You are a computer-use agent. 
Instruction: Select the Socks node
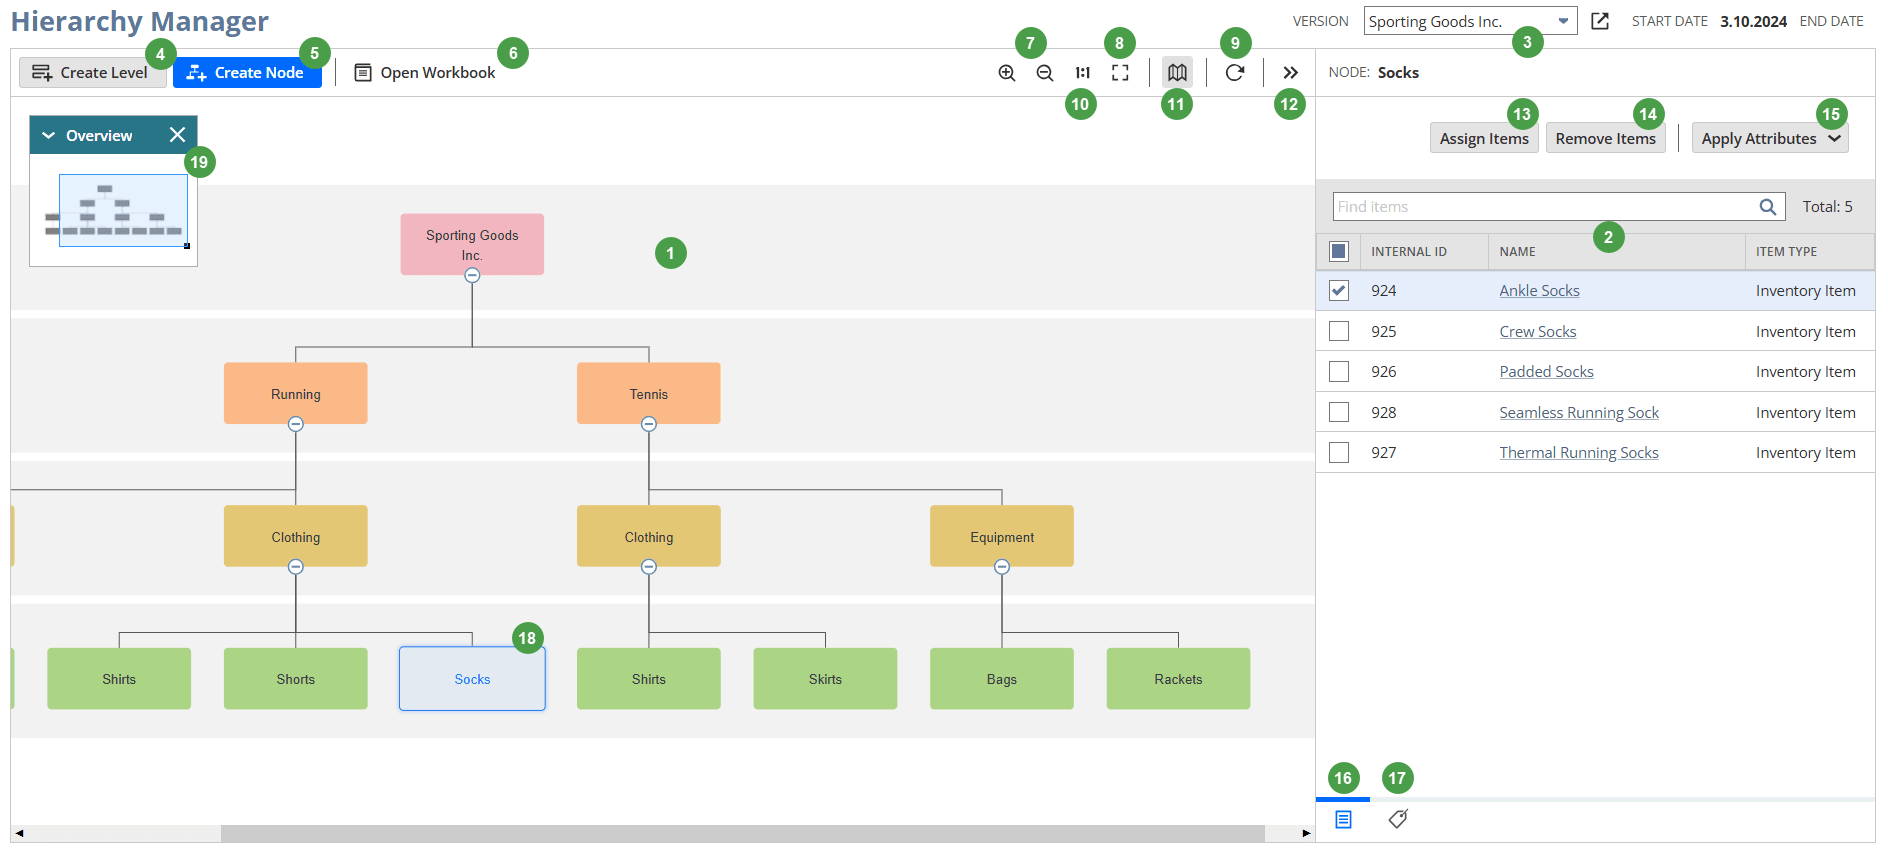472,679
